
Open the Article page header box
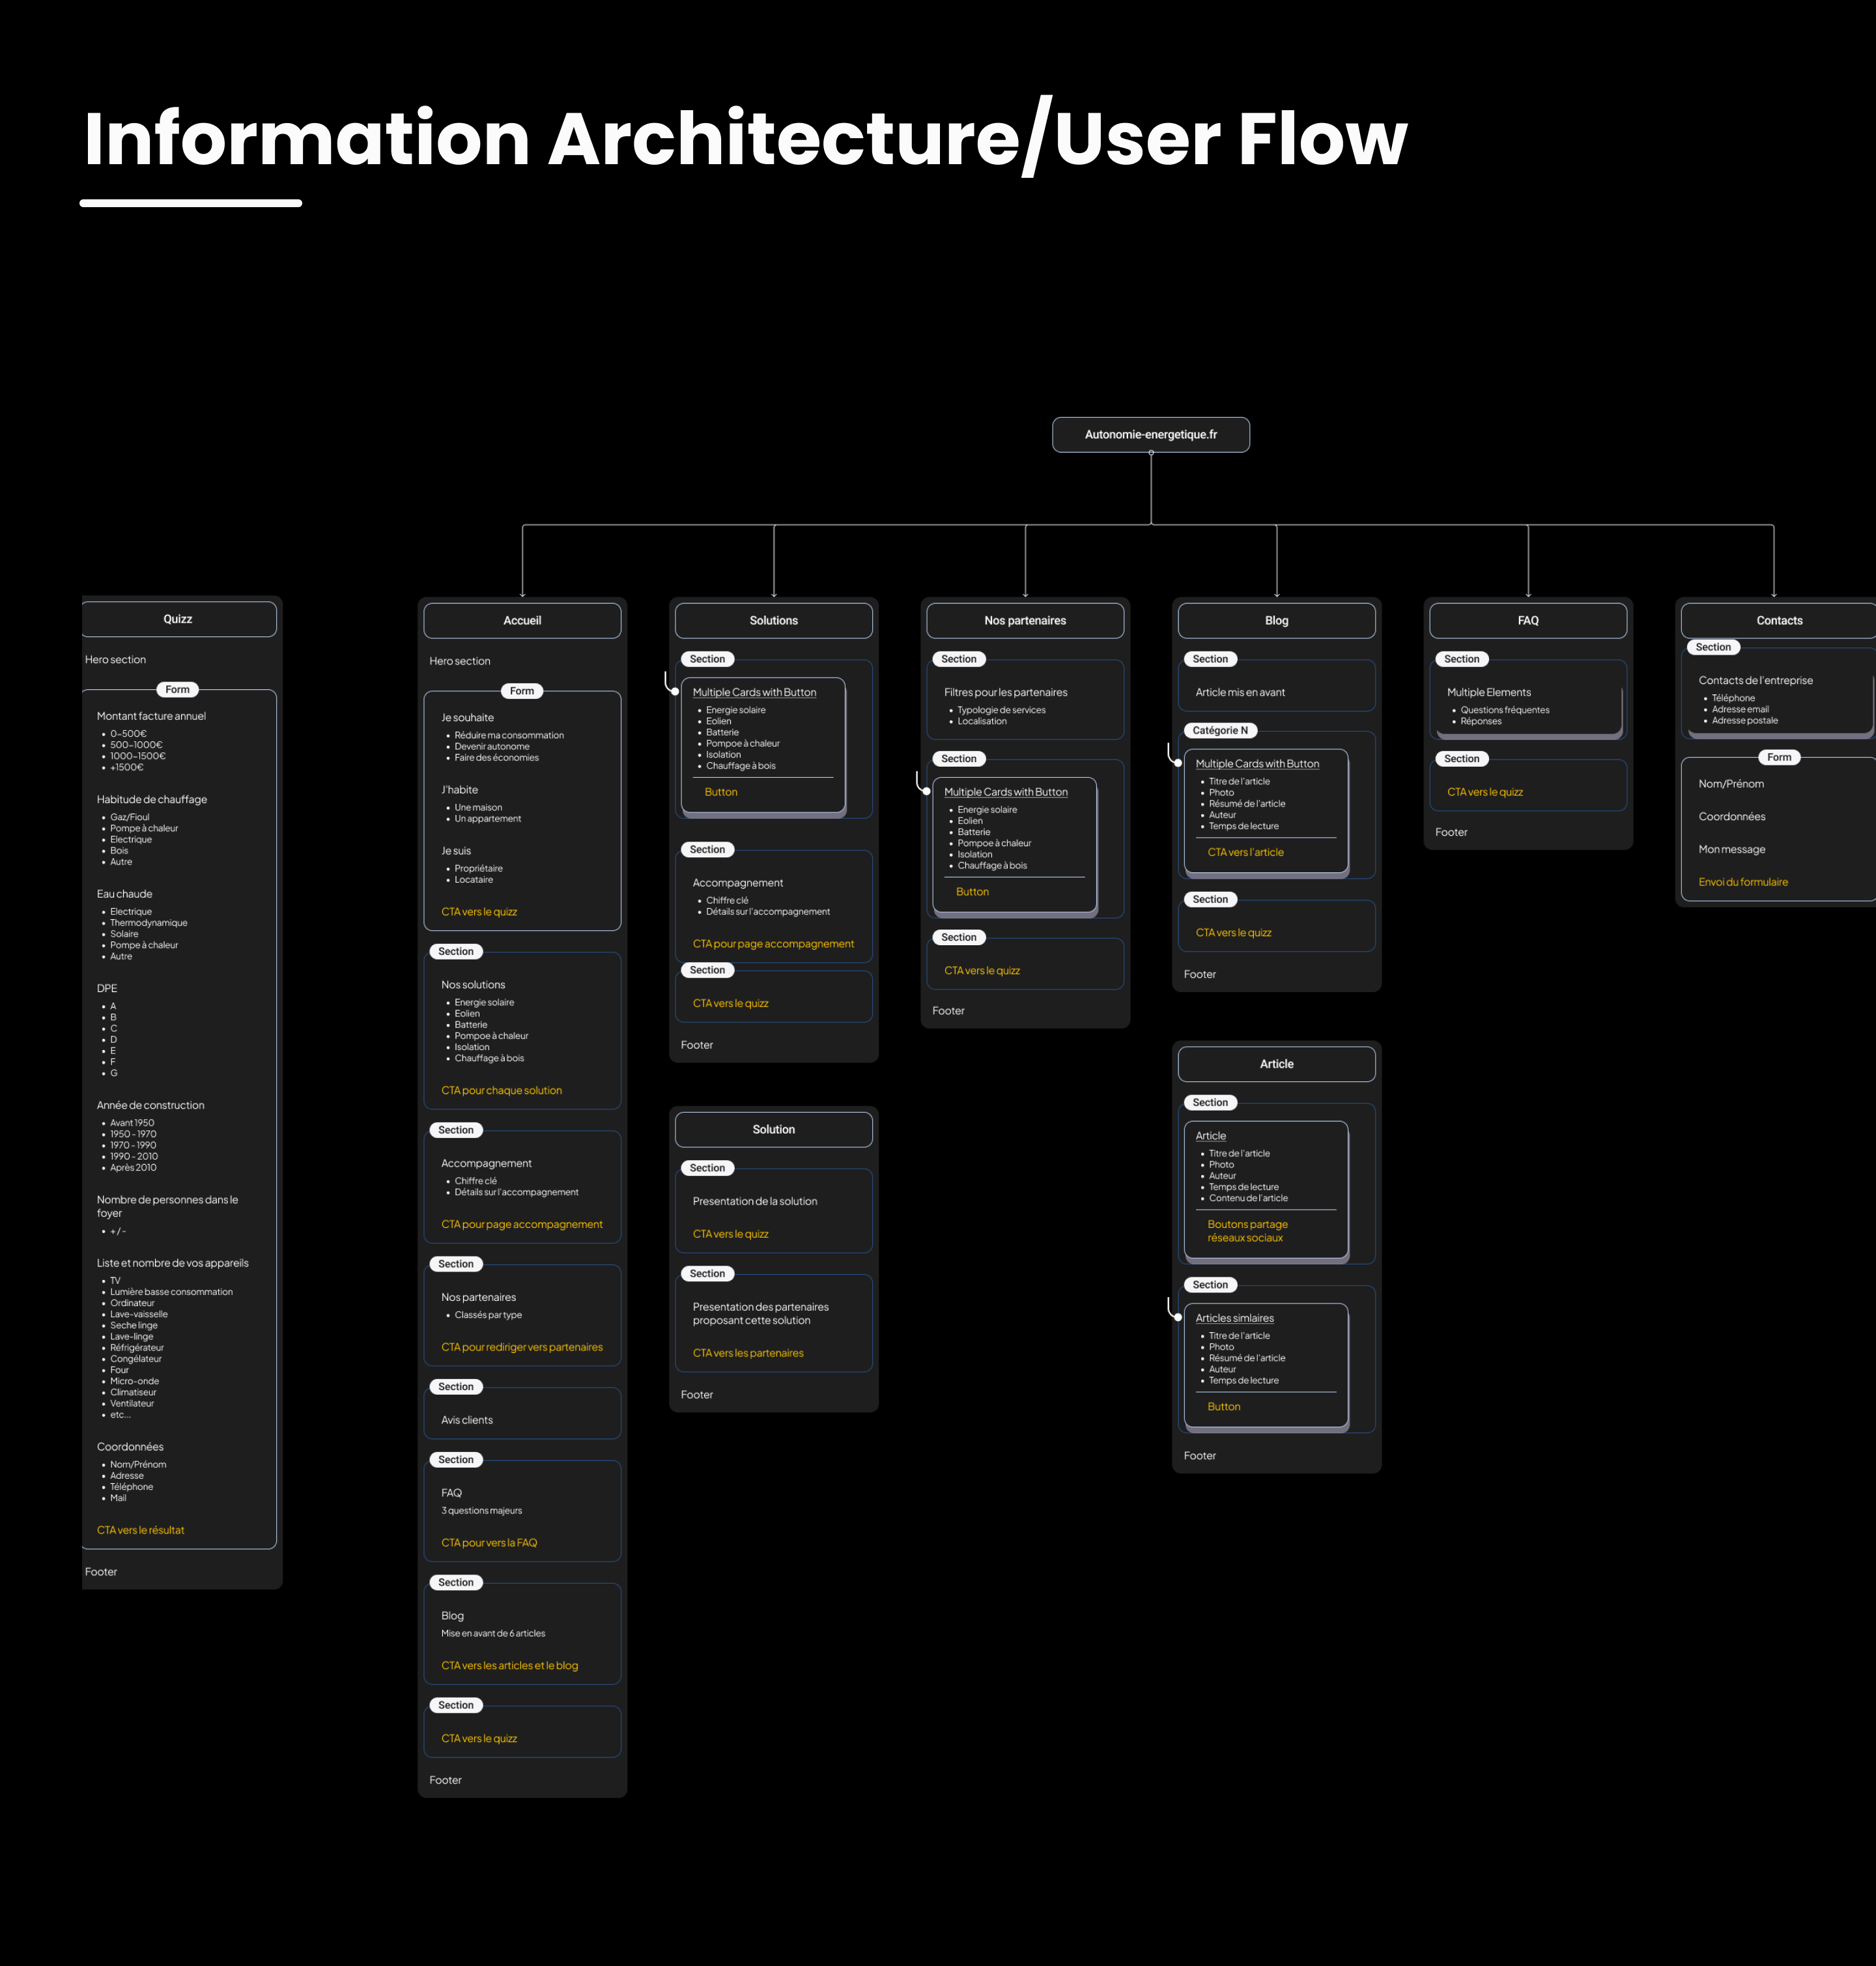pos(1276,1064)
